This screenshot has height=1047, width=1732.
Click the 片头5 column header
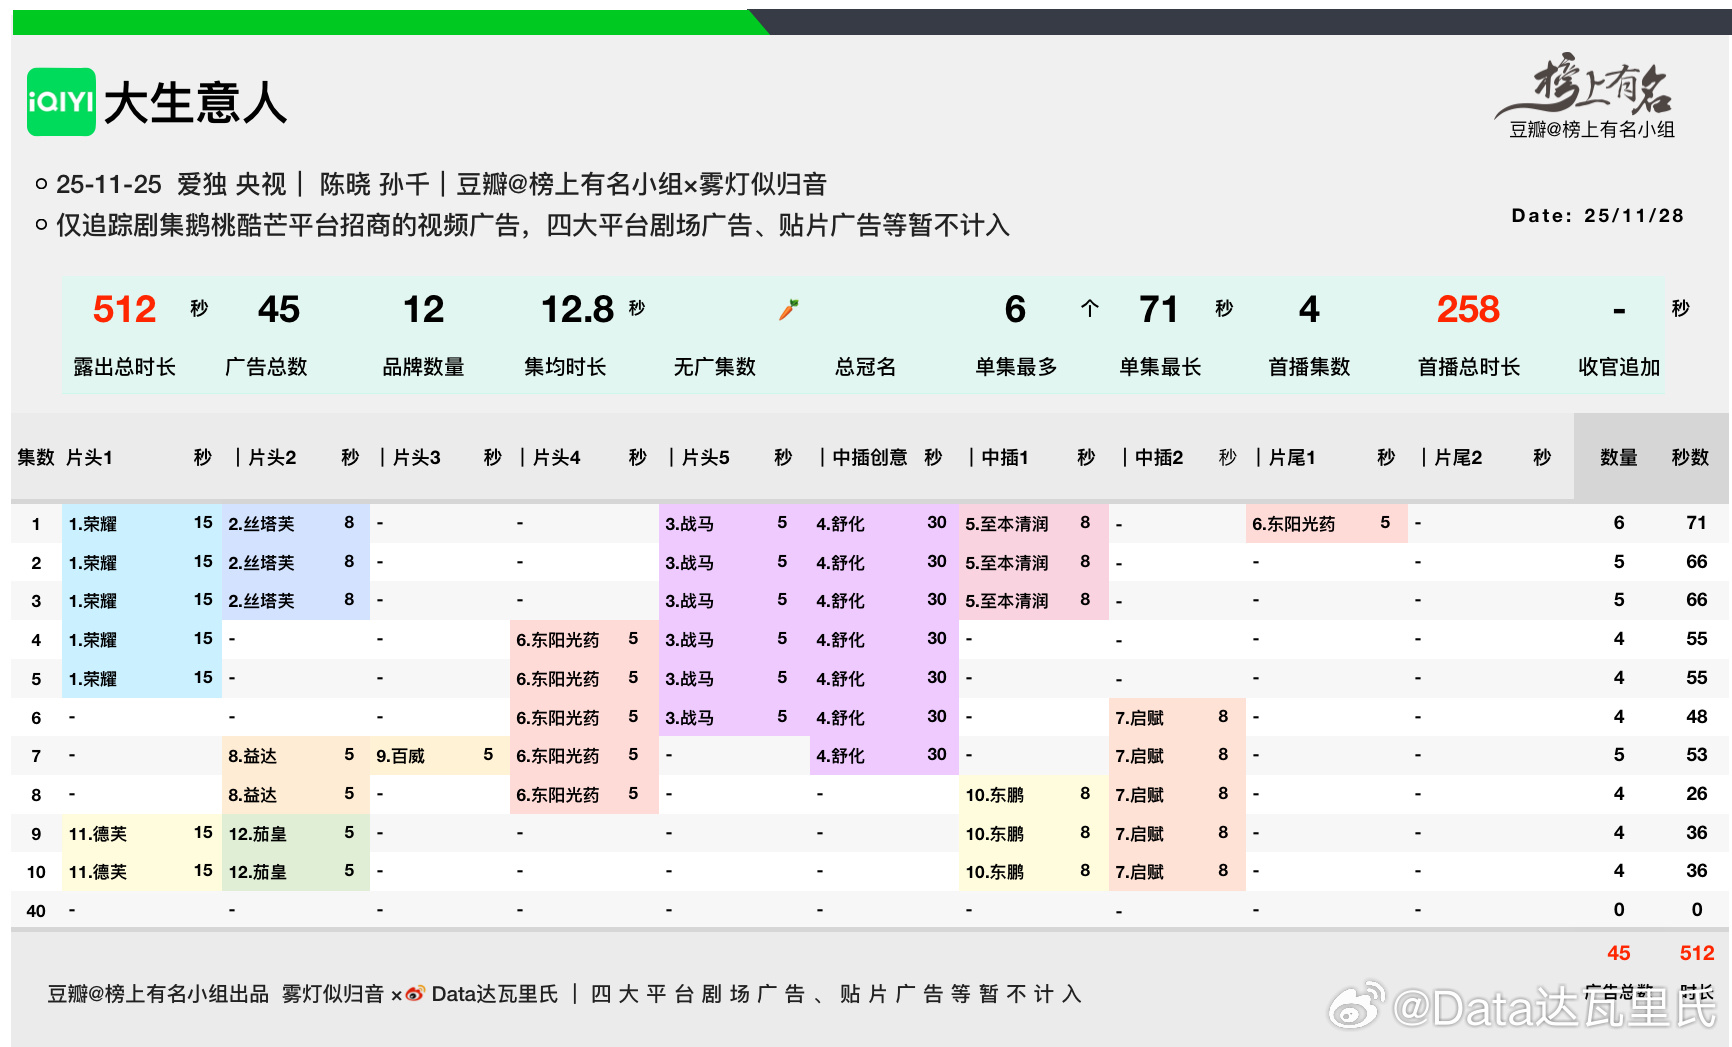(x=706, y=457)
